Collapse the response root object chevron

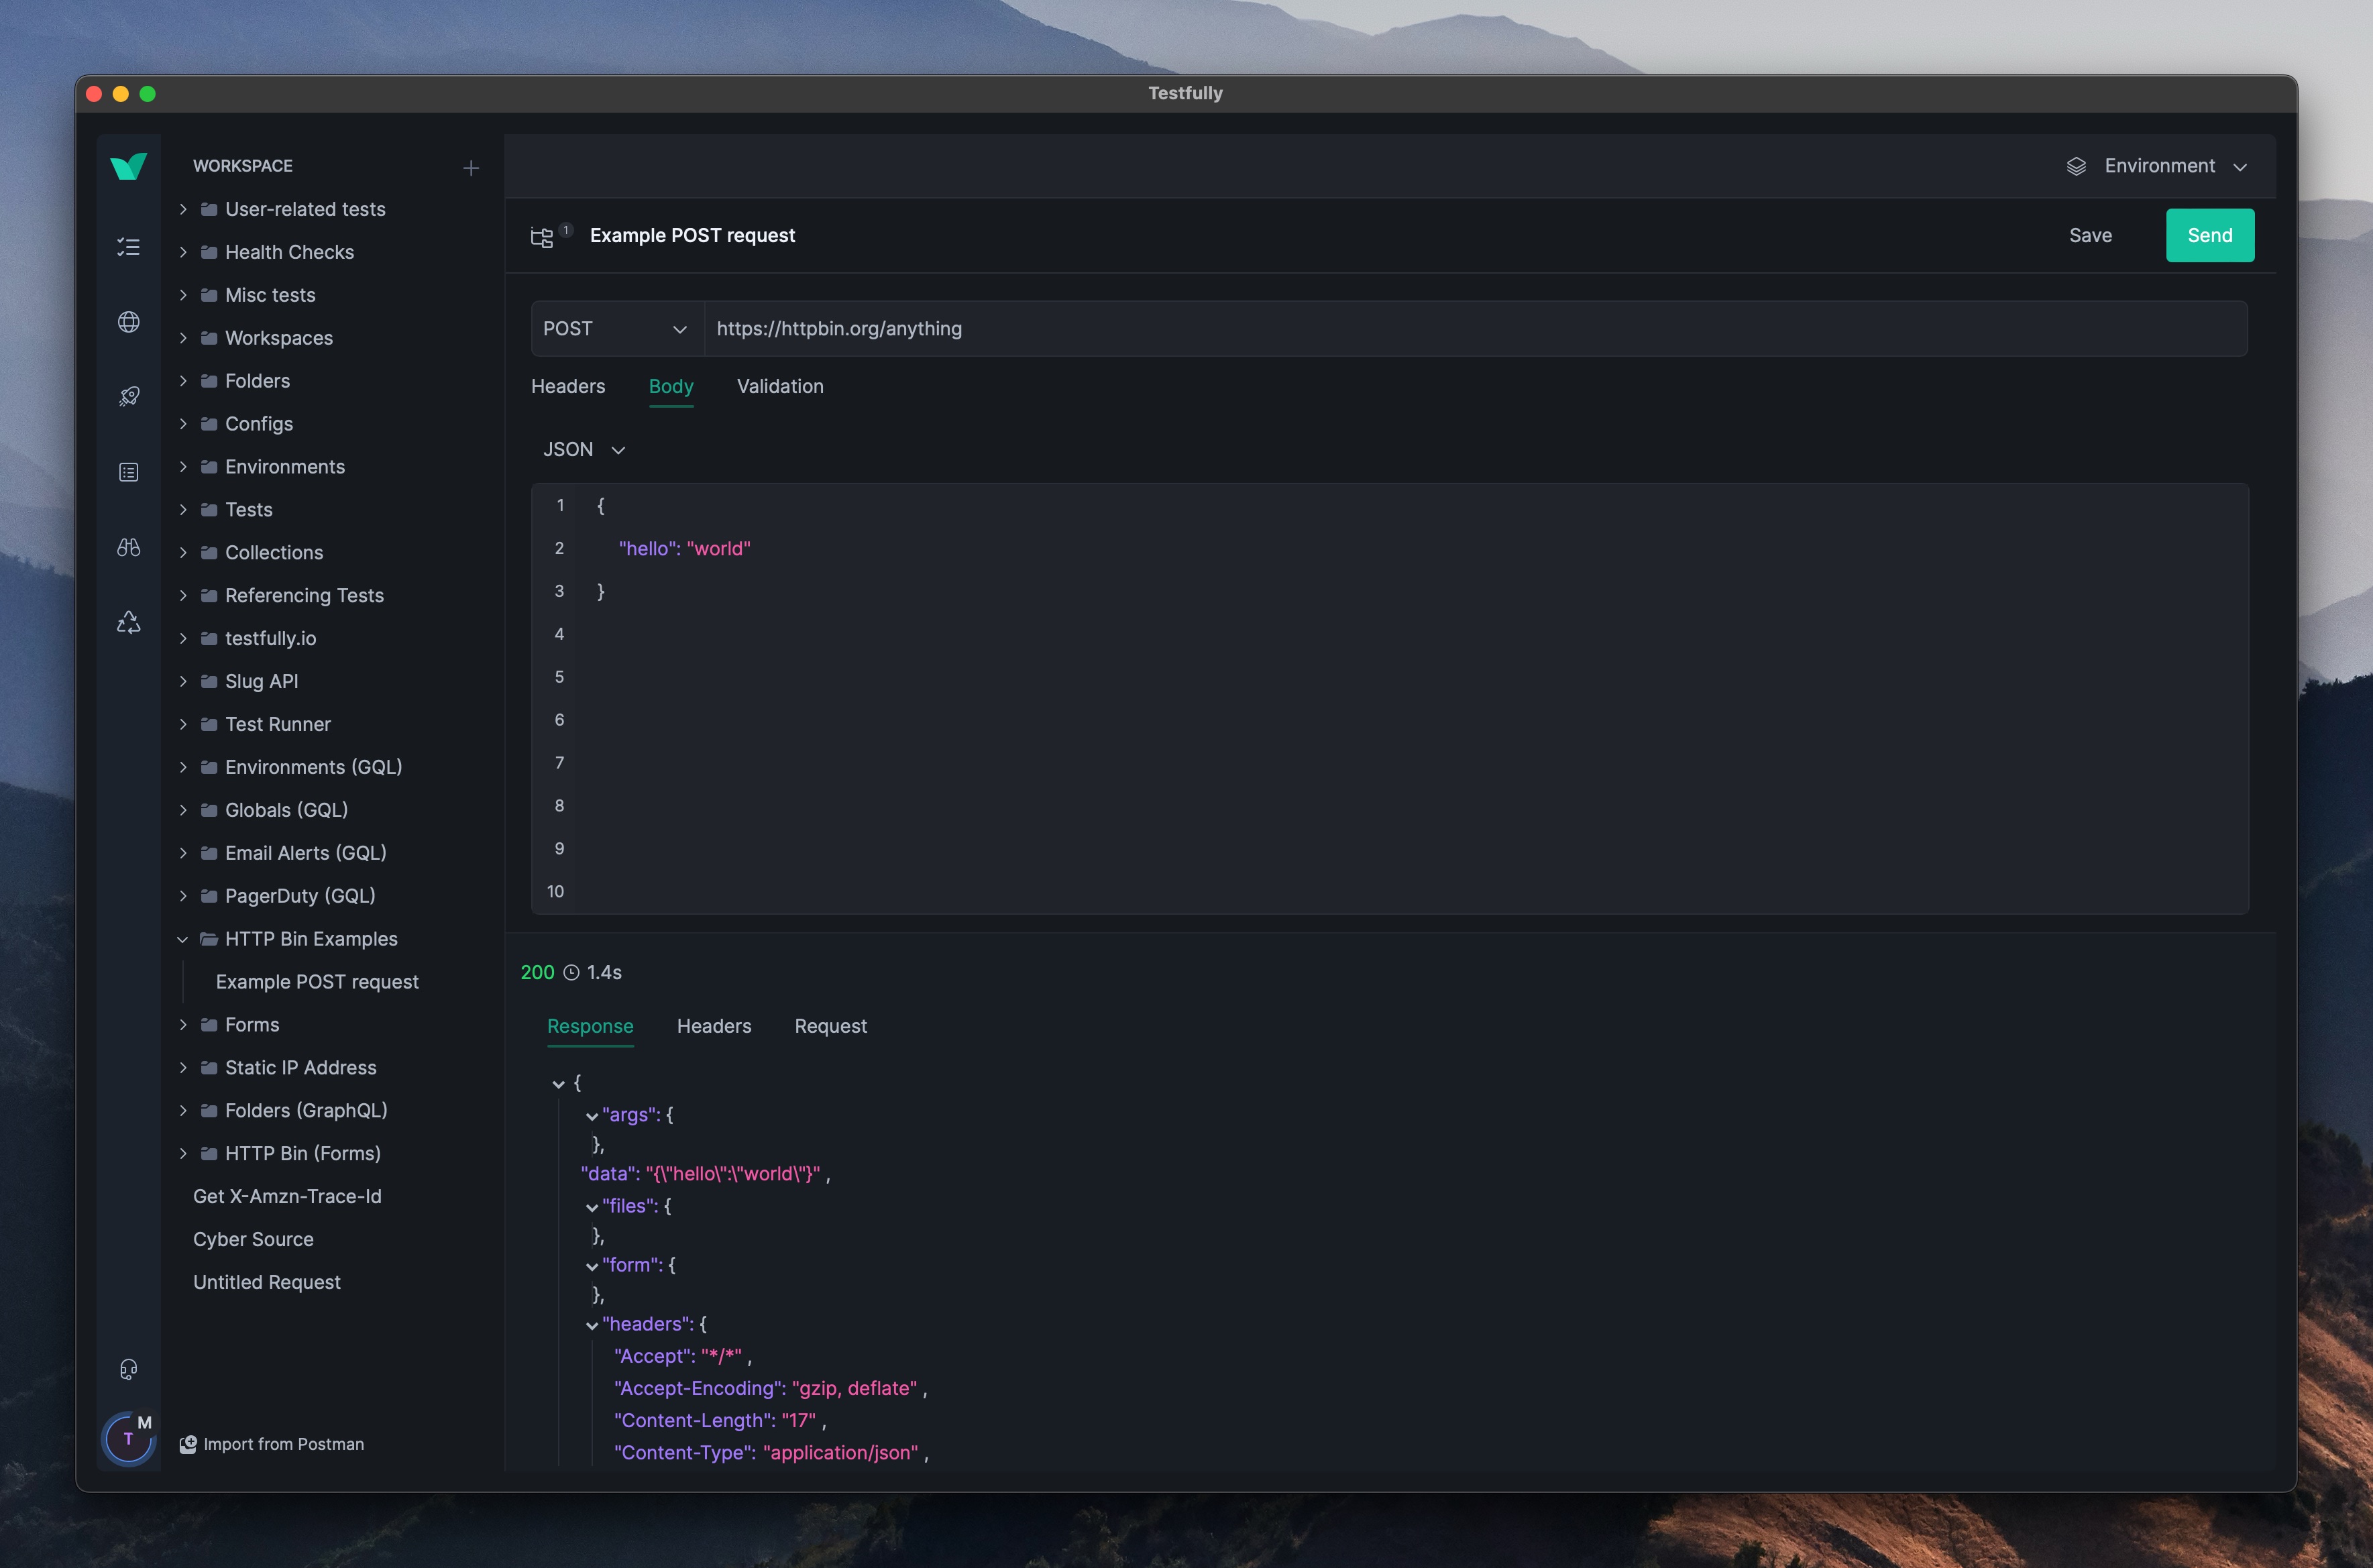pyautogui.click(x=558, y=1084)
